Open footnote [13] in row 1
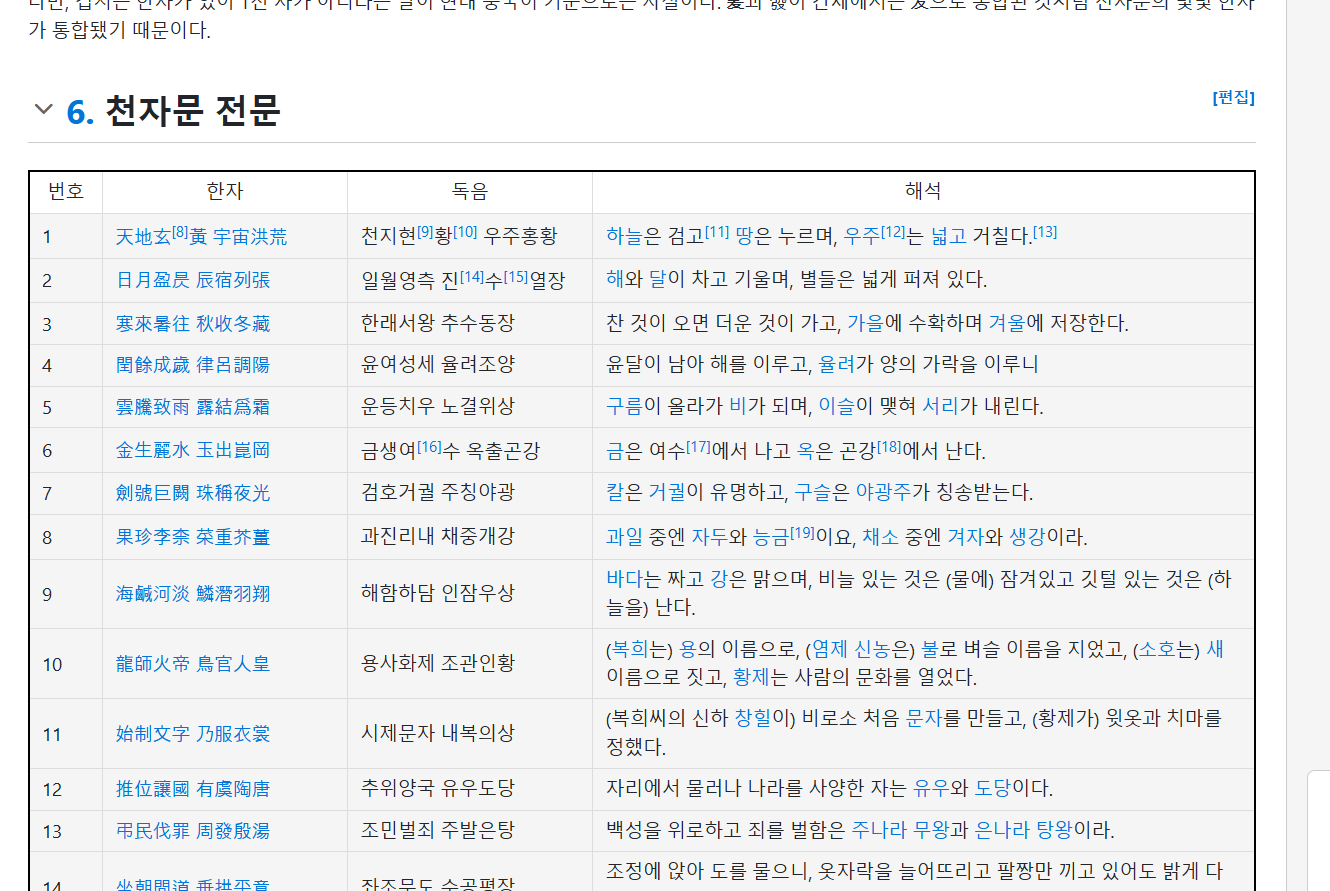The height and width of the screenshot is (891, 1330). pyautogui.click(x=1044, y=231)
